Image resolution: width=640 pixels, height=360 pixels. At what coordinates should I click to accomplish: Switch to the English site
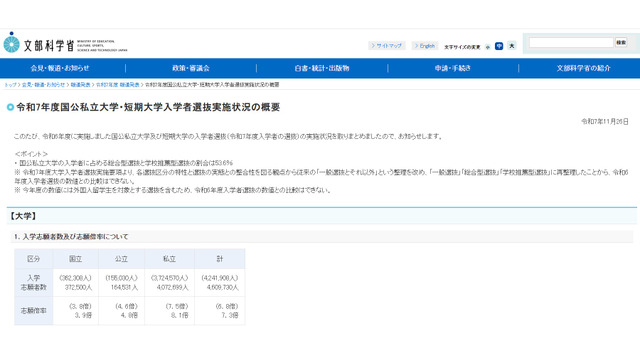[424, 46]
